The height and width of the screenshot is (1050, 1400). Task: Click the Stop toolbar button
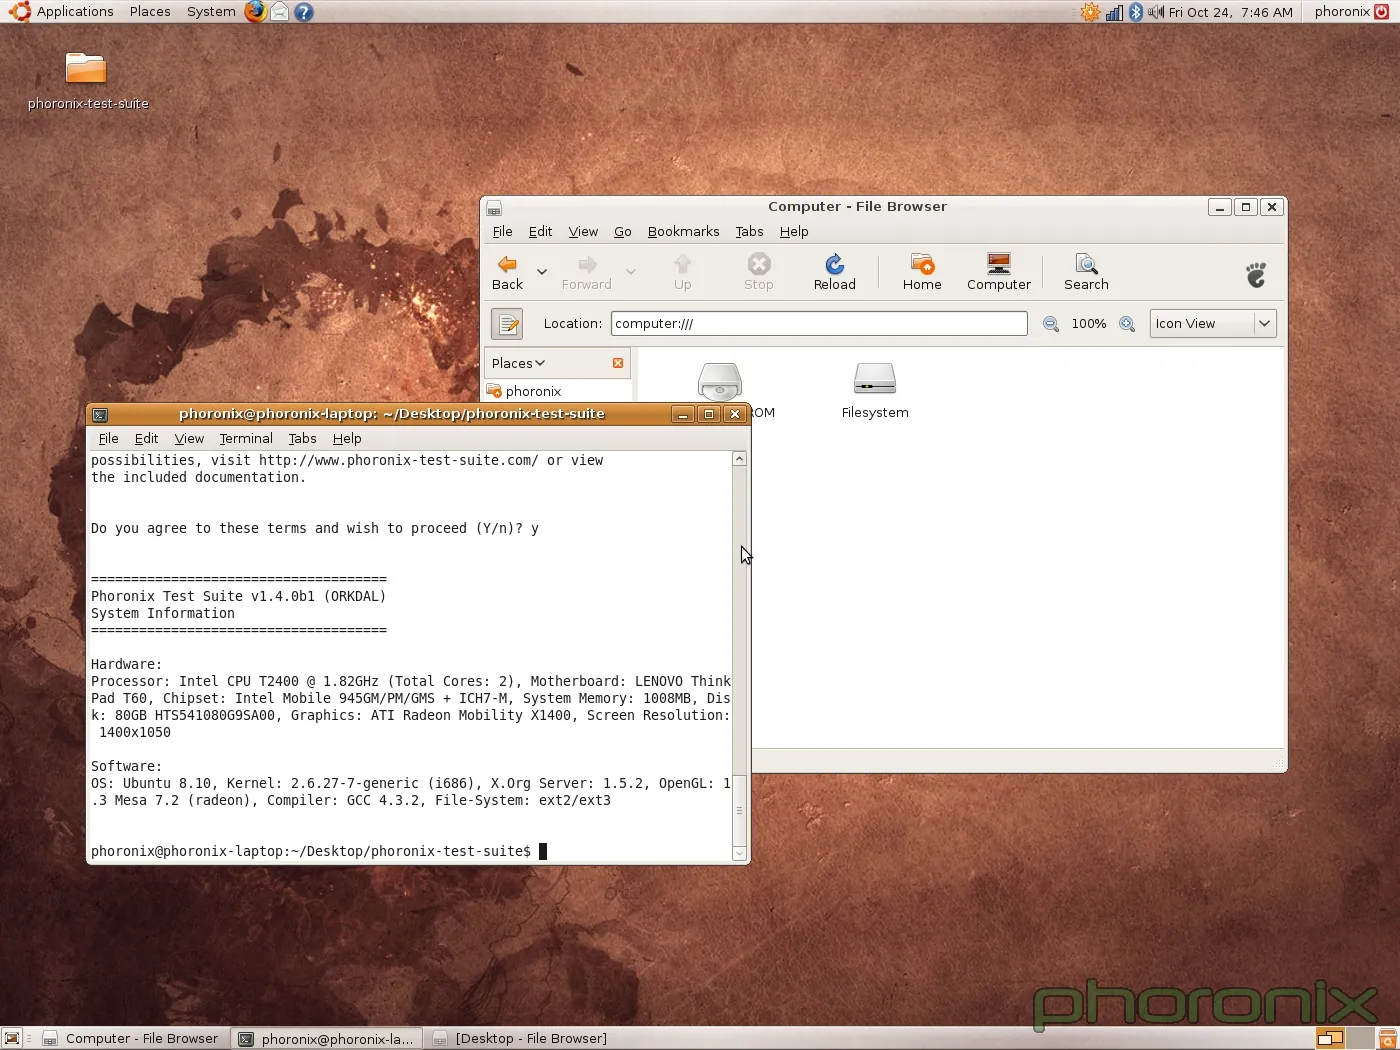coord(759,272)
